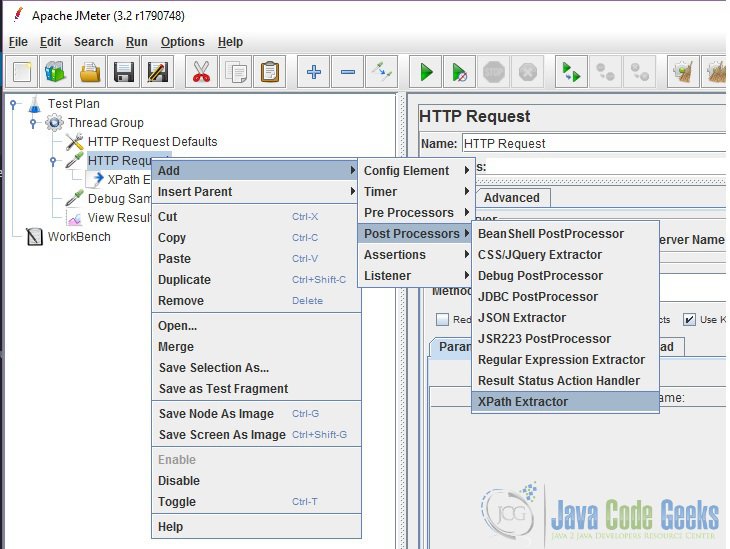Select Toggle in context menu
The image size is (730, 549).
point(257,502)
